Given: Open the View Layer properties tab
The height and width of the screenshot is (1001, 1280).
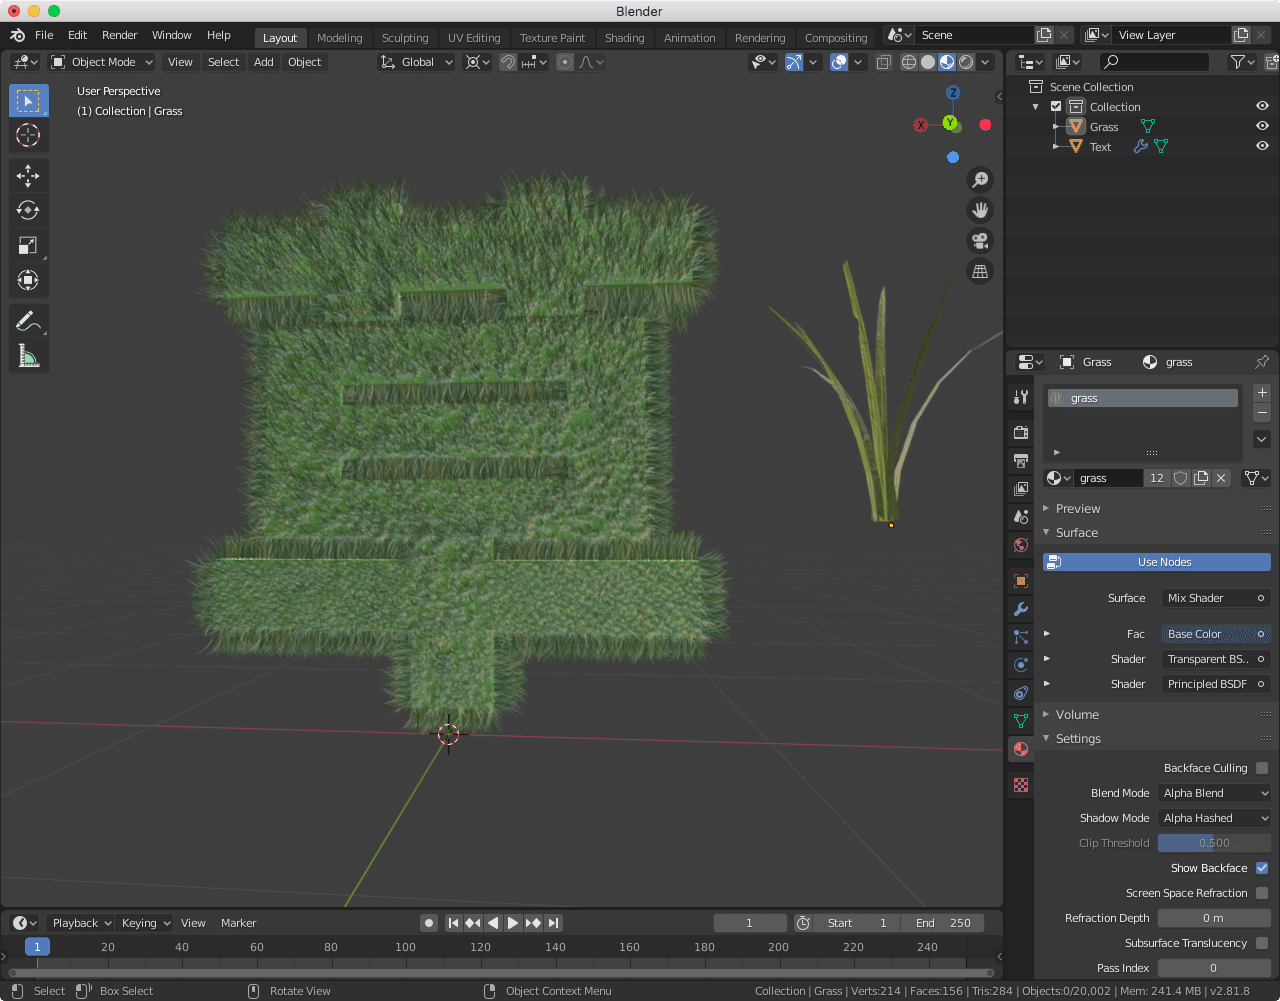Looking at the screenshot, I should (x=1021, y=489).
